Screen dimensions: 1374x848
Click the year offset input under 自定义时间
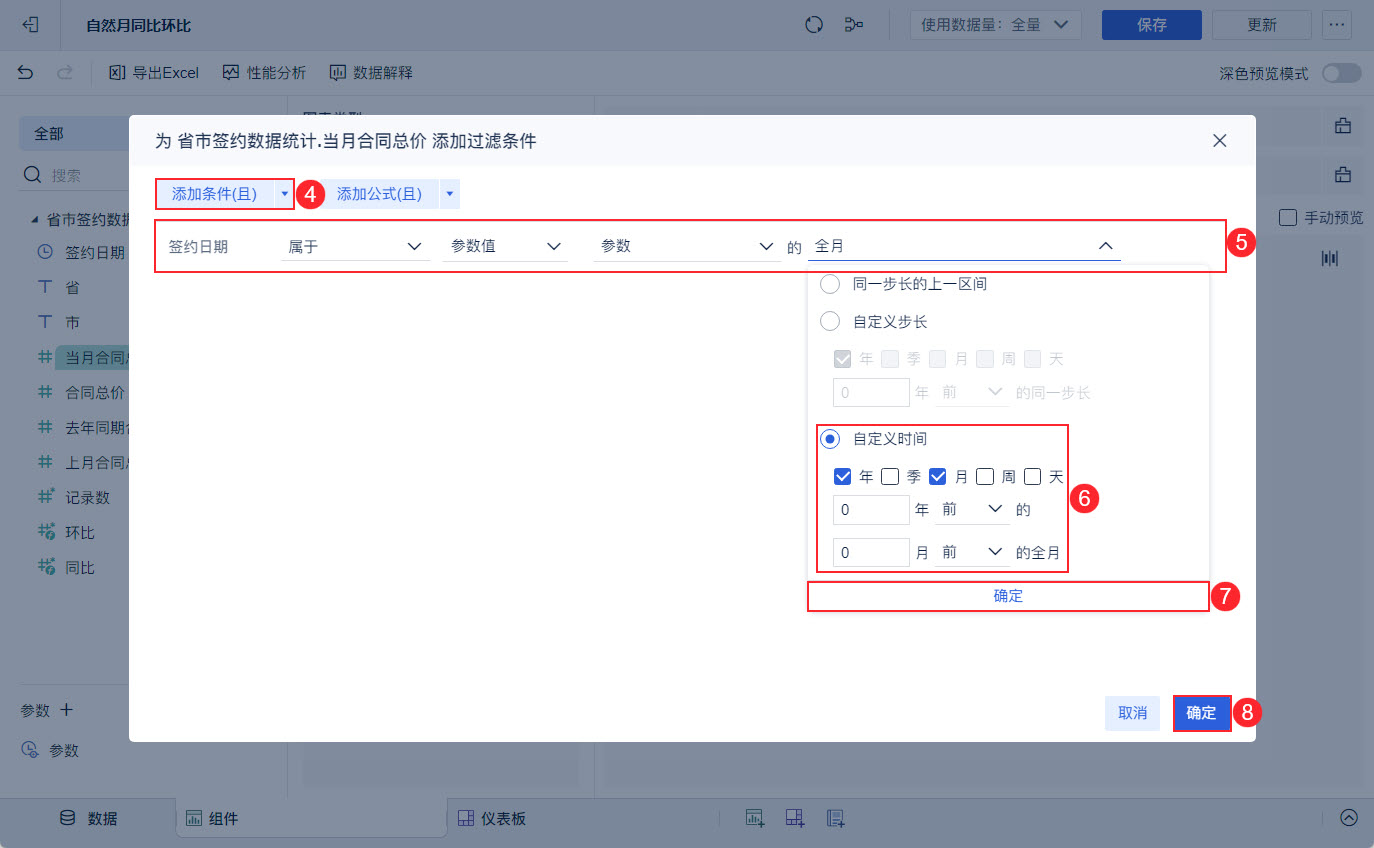click(871, 509)
